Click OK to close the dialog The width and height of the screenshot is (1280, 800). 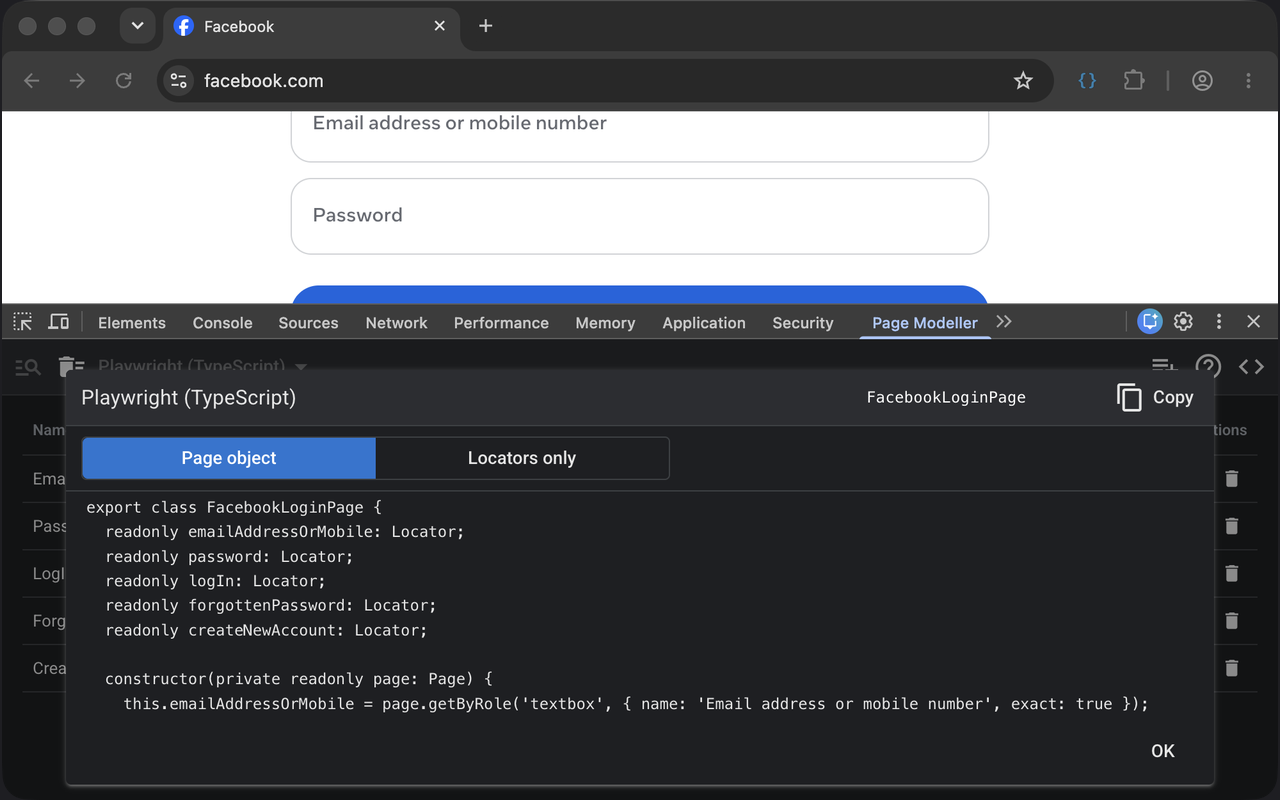[x=1163, y=751]
